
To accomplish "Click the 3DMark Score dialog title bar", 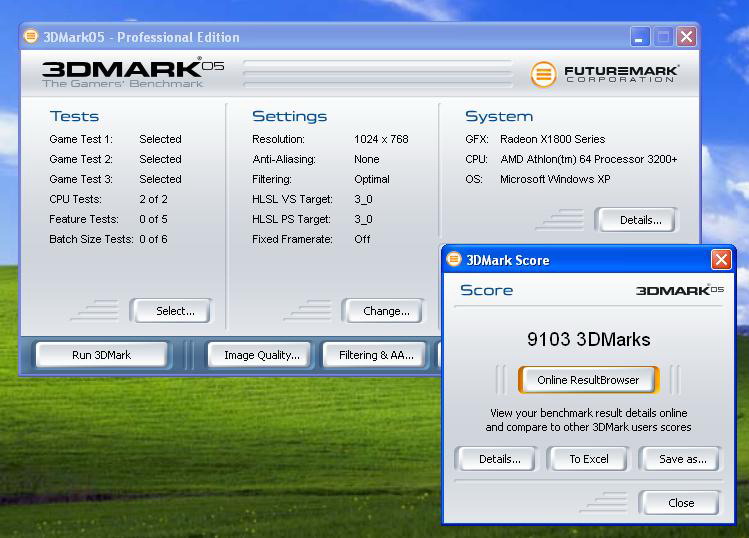I will tap(580, 260).
